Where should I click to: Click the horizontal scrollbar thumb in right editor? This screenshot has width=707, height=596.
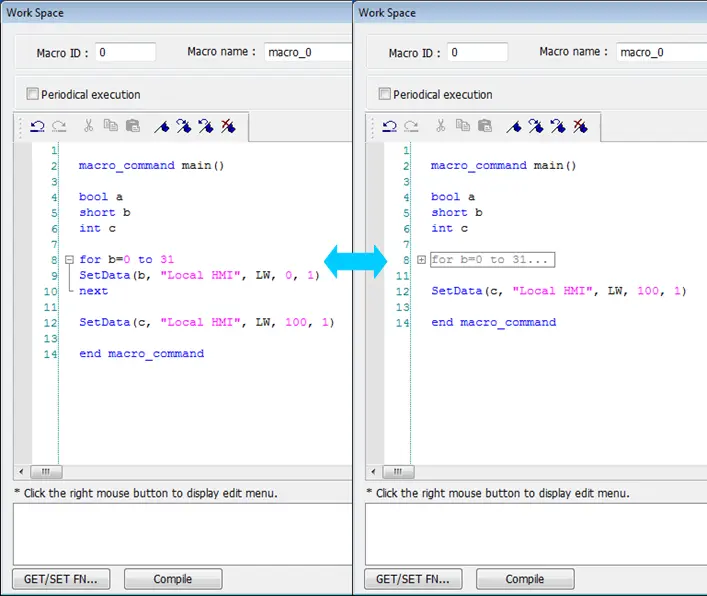pos(398,472)
